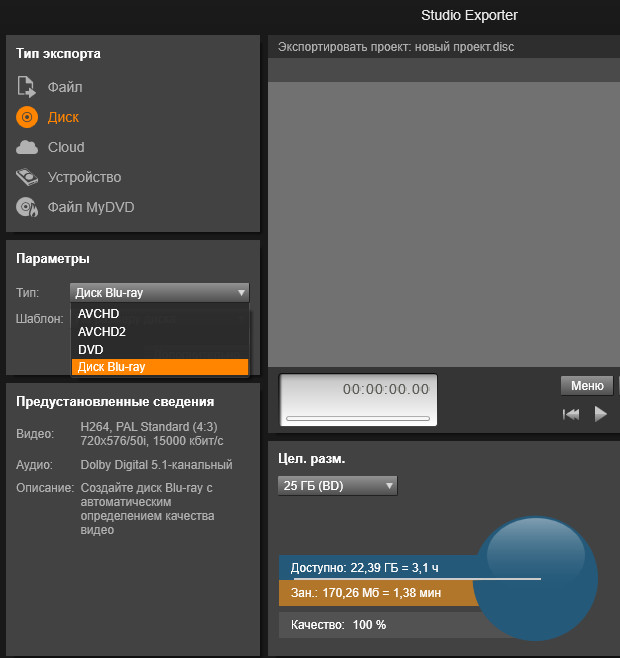Image resolution: width=620 pixels, height=658 pixels.
Task: Click the Файл MyDVD disc icon
Action: [x=27, y=207]
